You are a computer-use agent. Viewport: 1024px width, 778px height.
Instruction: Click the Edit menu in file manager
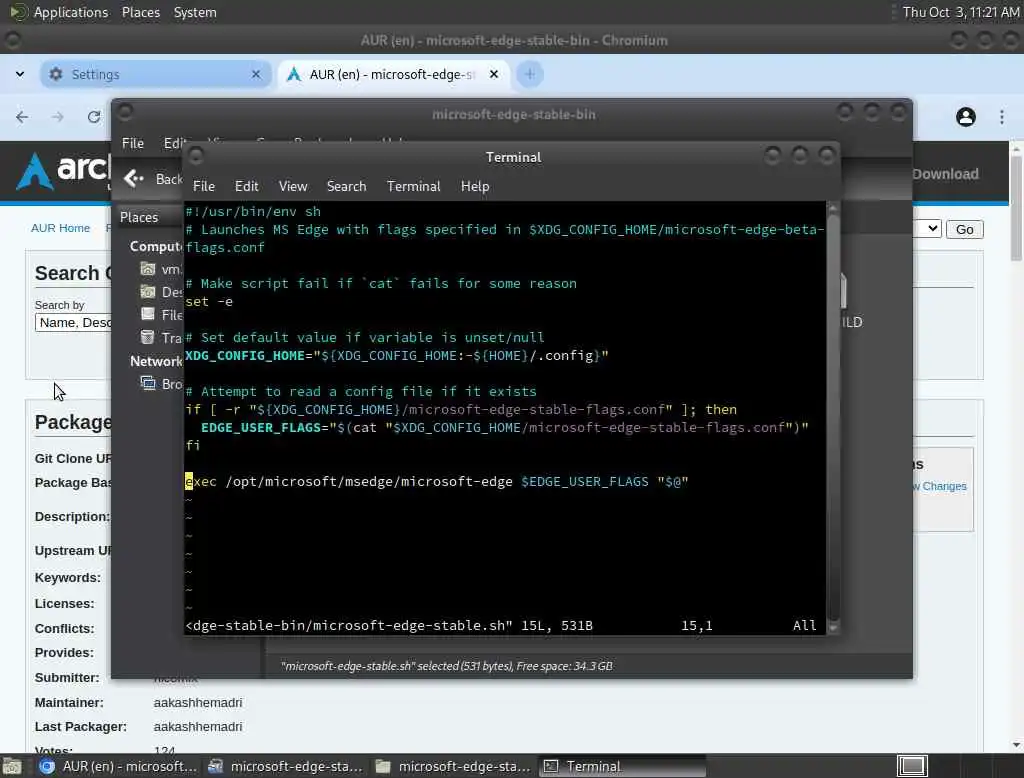coord(174,143)
